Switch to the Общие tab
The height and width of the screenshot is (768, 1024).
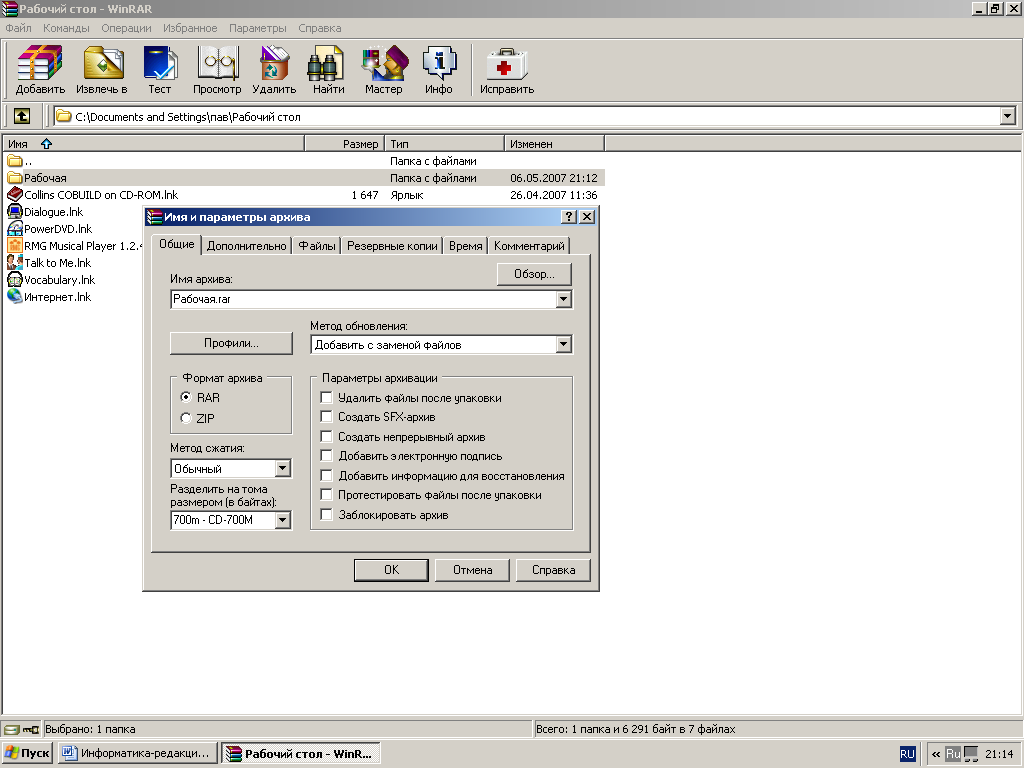point(177,244)
